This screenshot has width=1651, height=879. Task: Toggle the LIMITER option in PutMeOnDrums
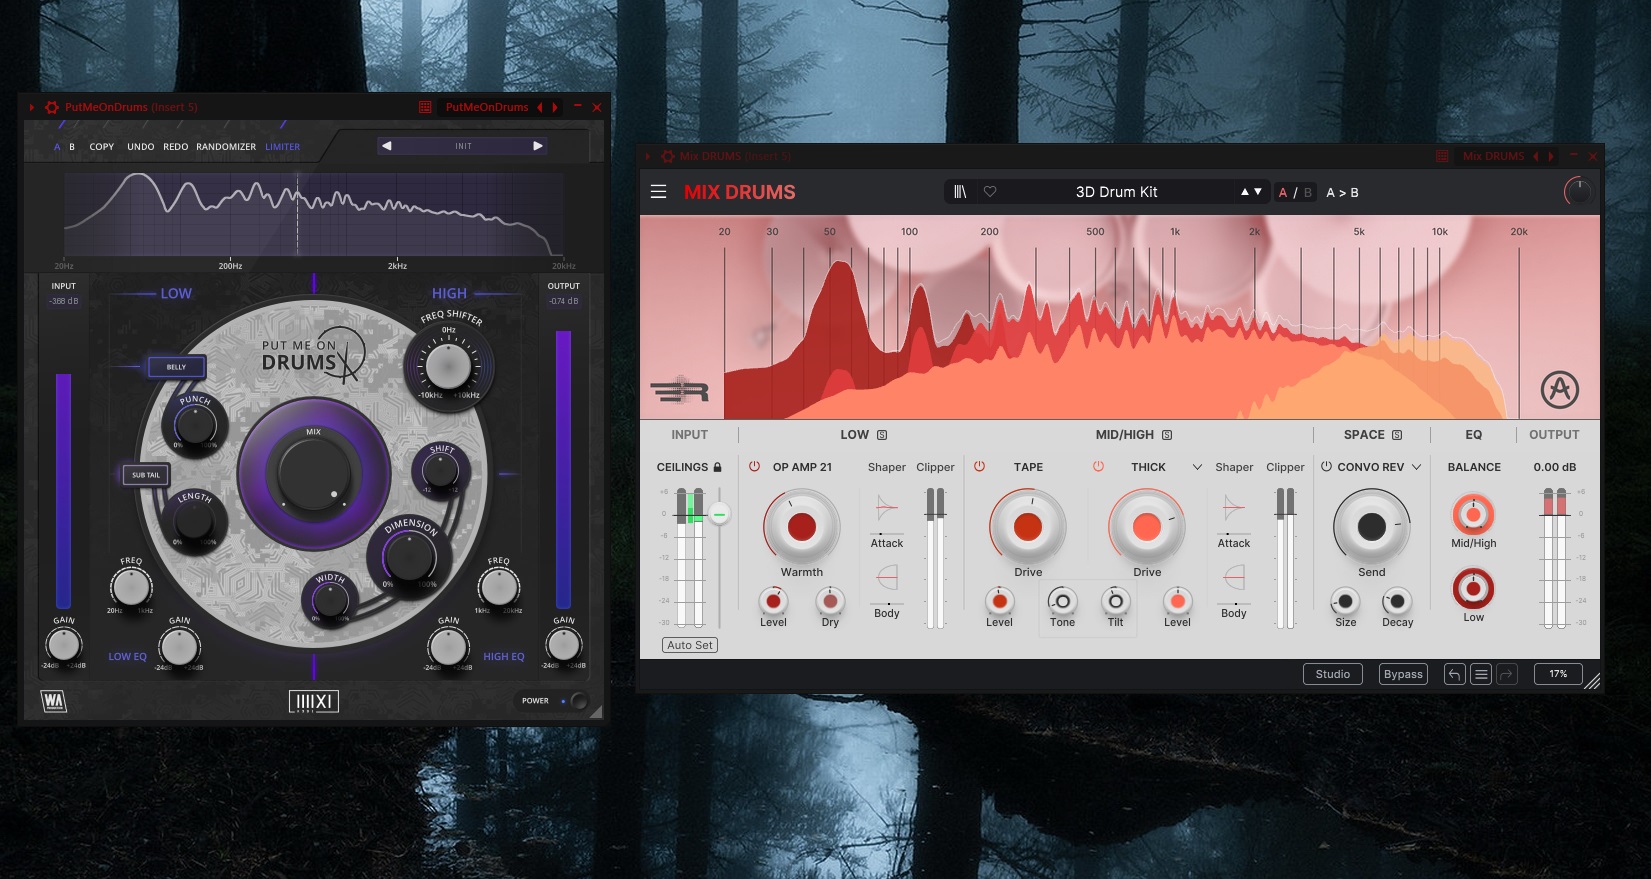(x=282, y=147)
